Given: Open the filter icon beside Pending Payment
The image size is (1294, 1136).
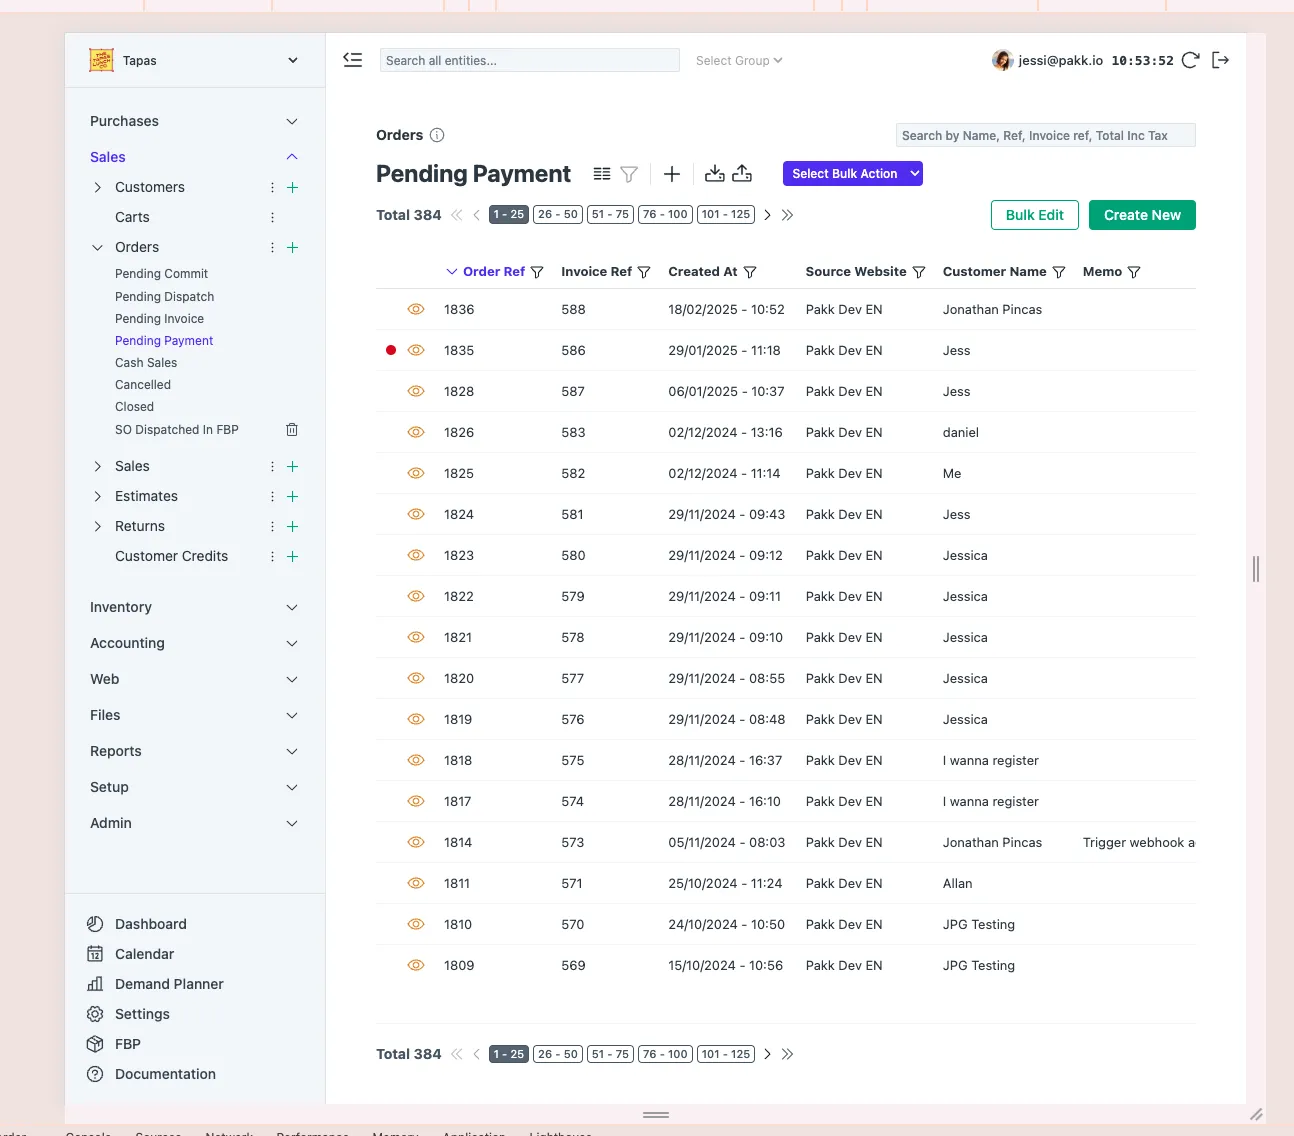Looking at the screenshot, I should (x=629, y=174).
